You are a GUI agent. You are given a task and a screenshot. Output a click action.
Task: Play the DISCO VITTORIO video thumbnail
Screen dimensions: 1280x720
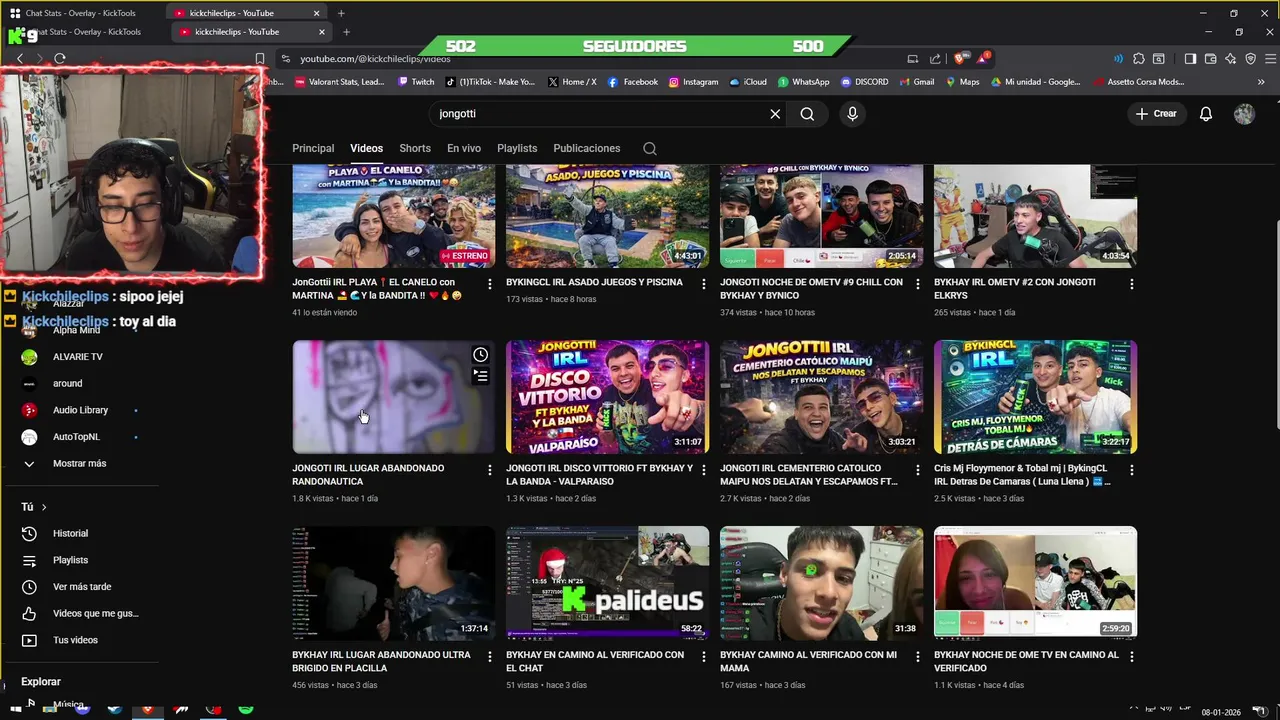607,397
